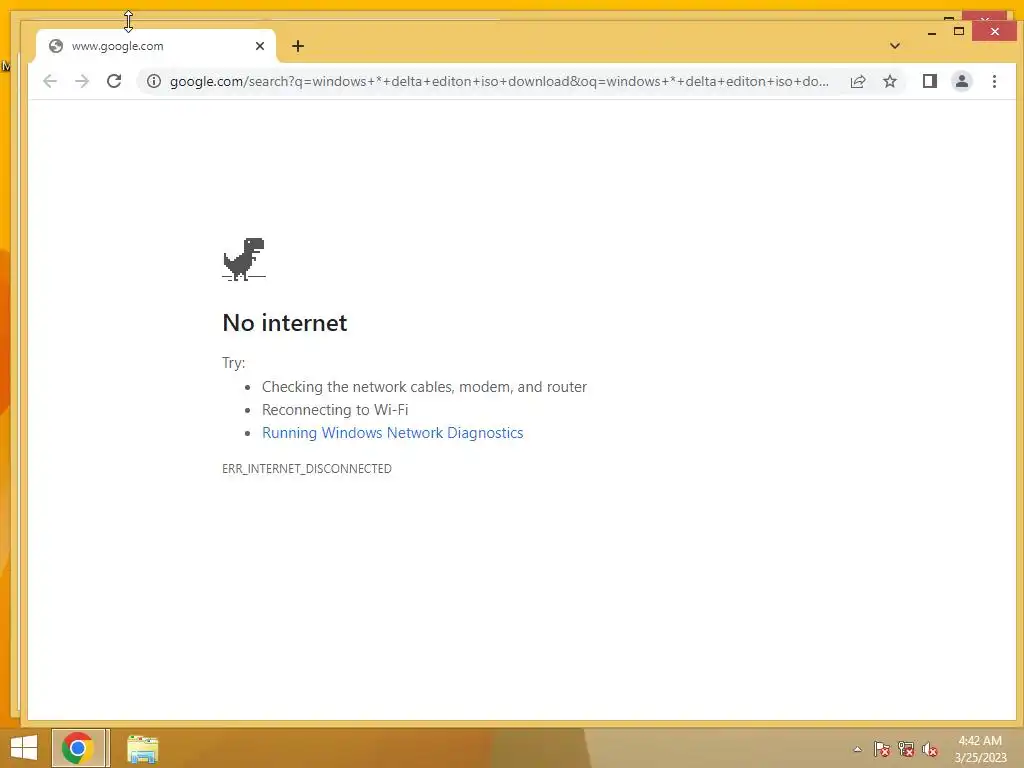Open the Windows Start button

click(x=24, y=748)
